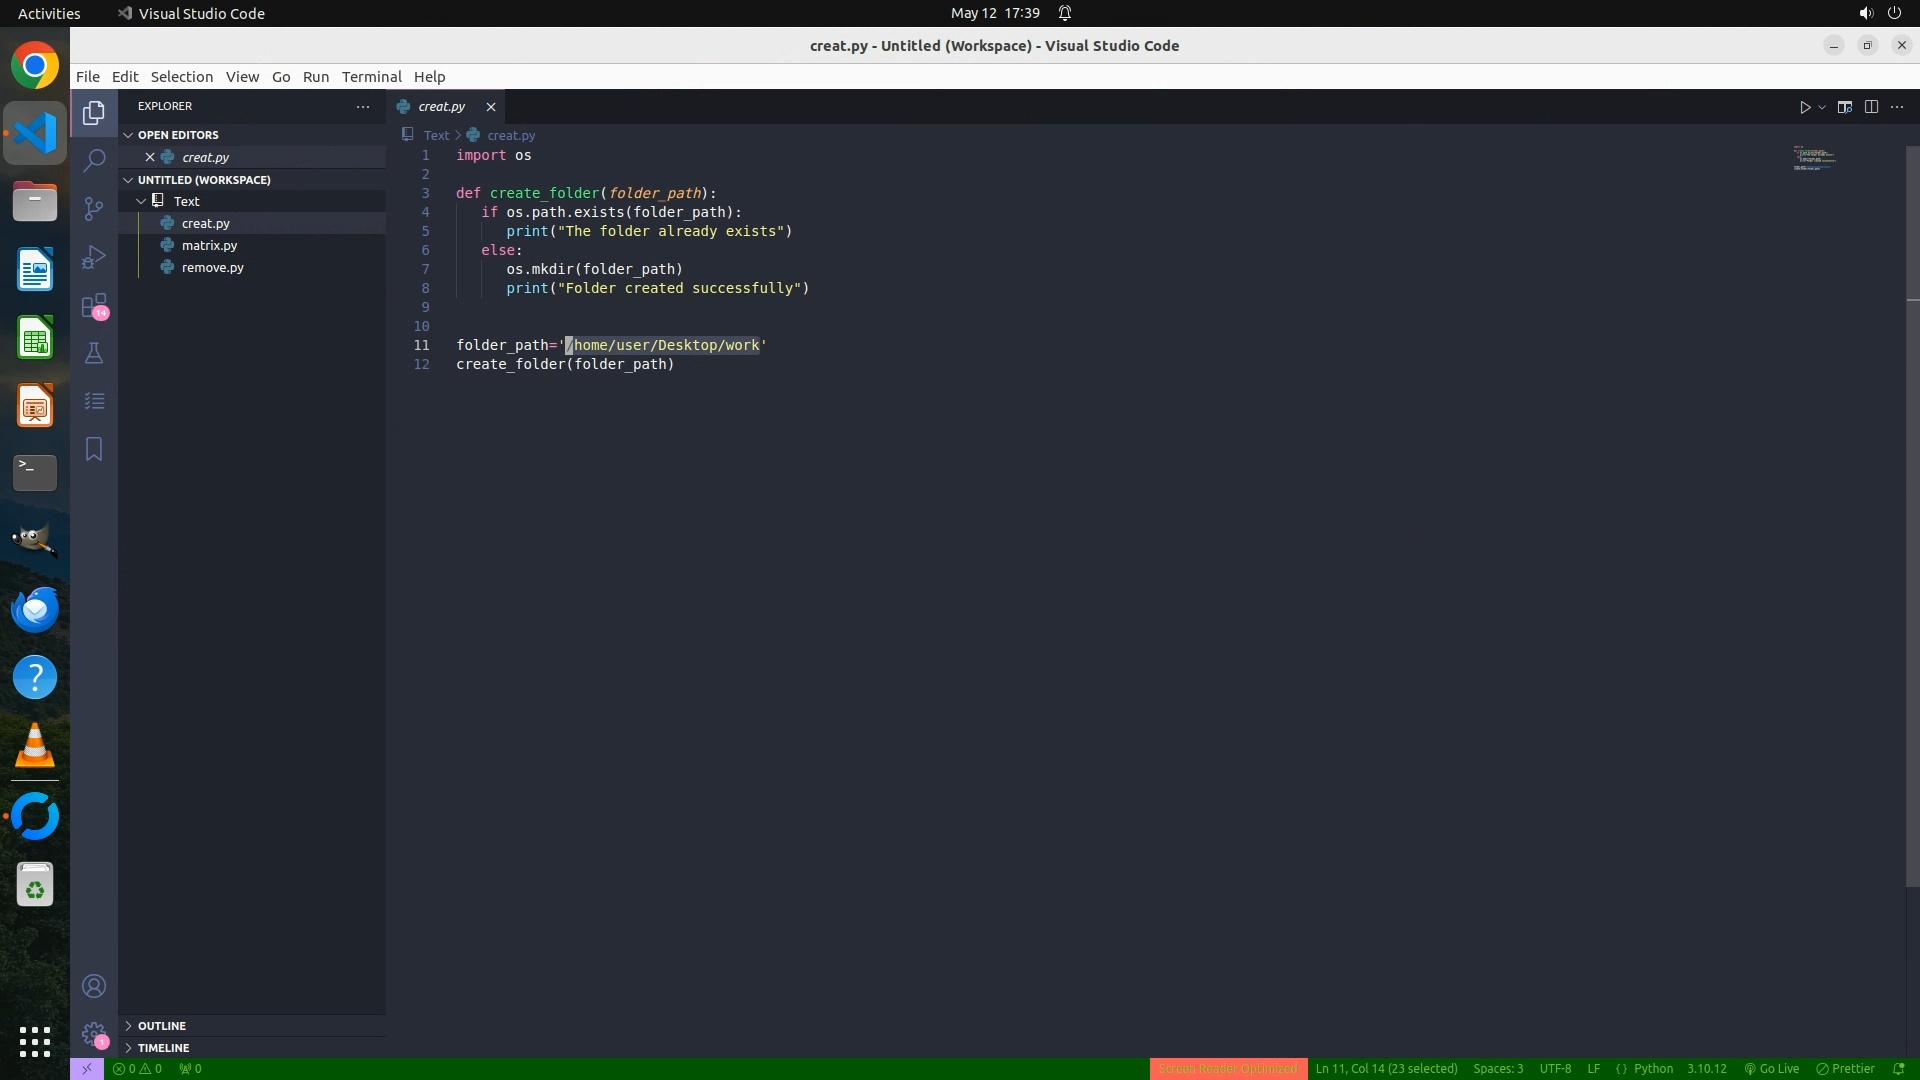Toggle Screen Reader Optimized status item
This screenshot has width=1920, height=1080.
pos(1227,1068)
